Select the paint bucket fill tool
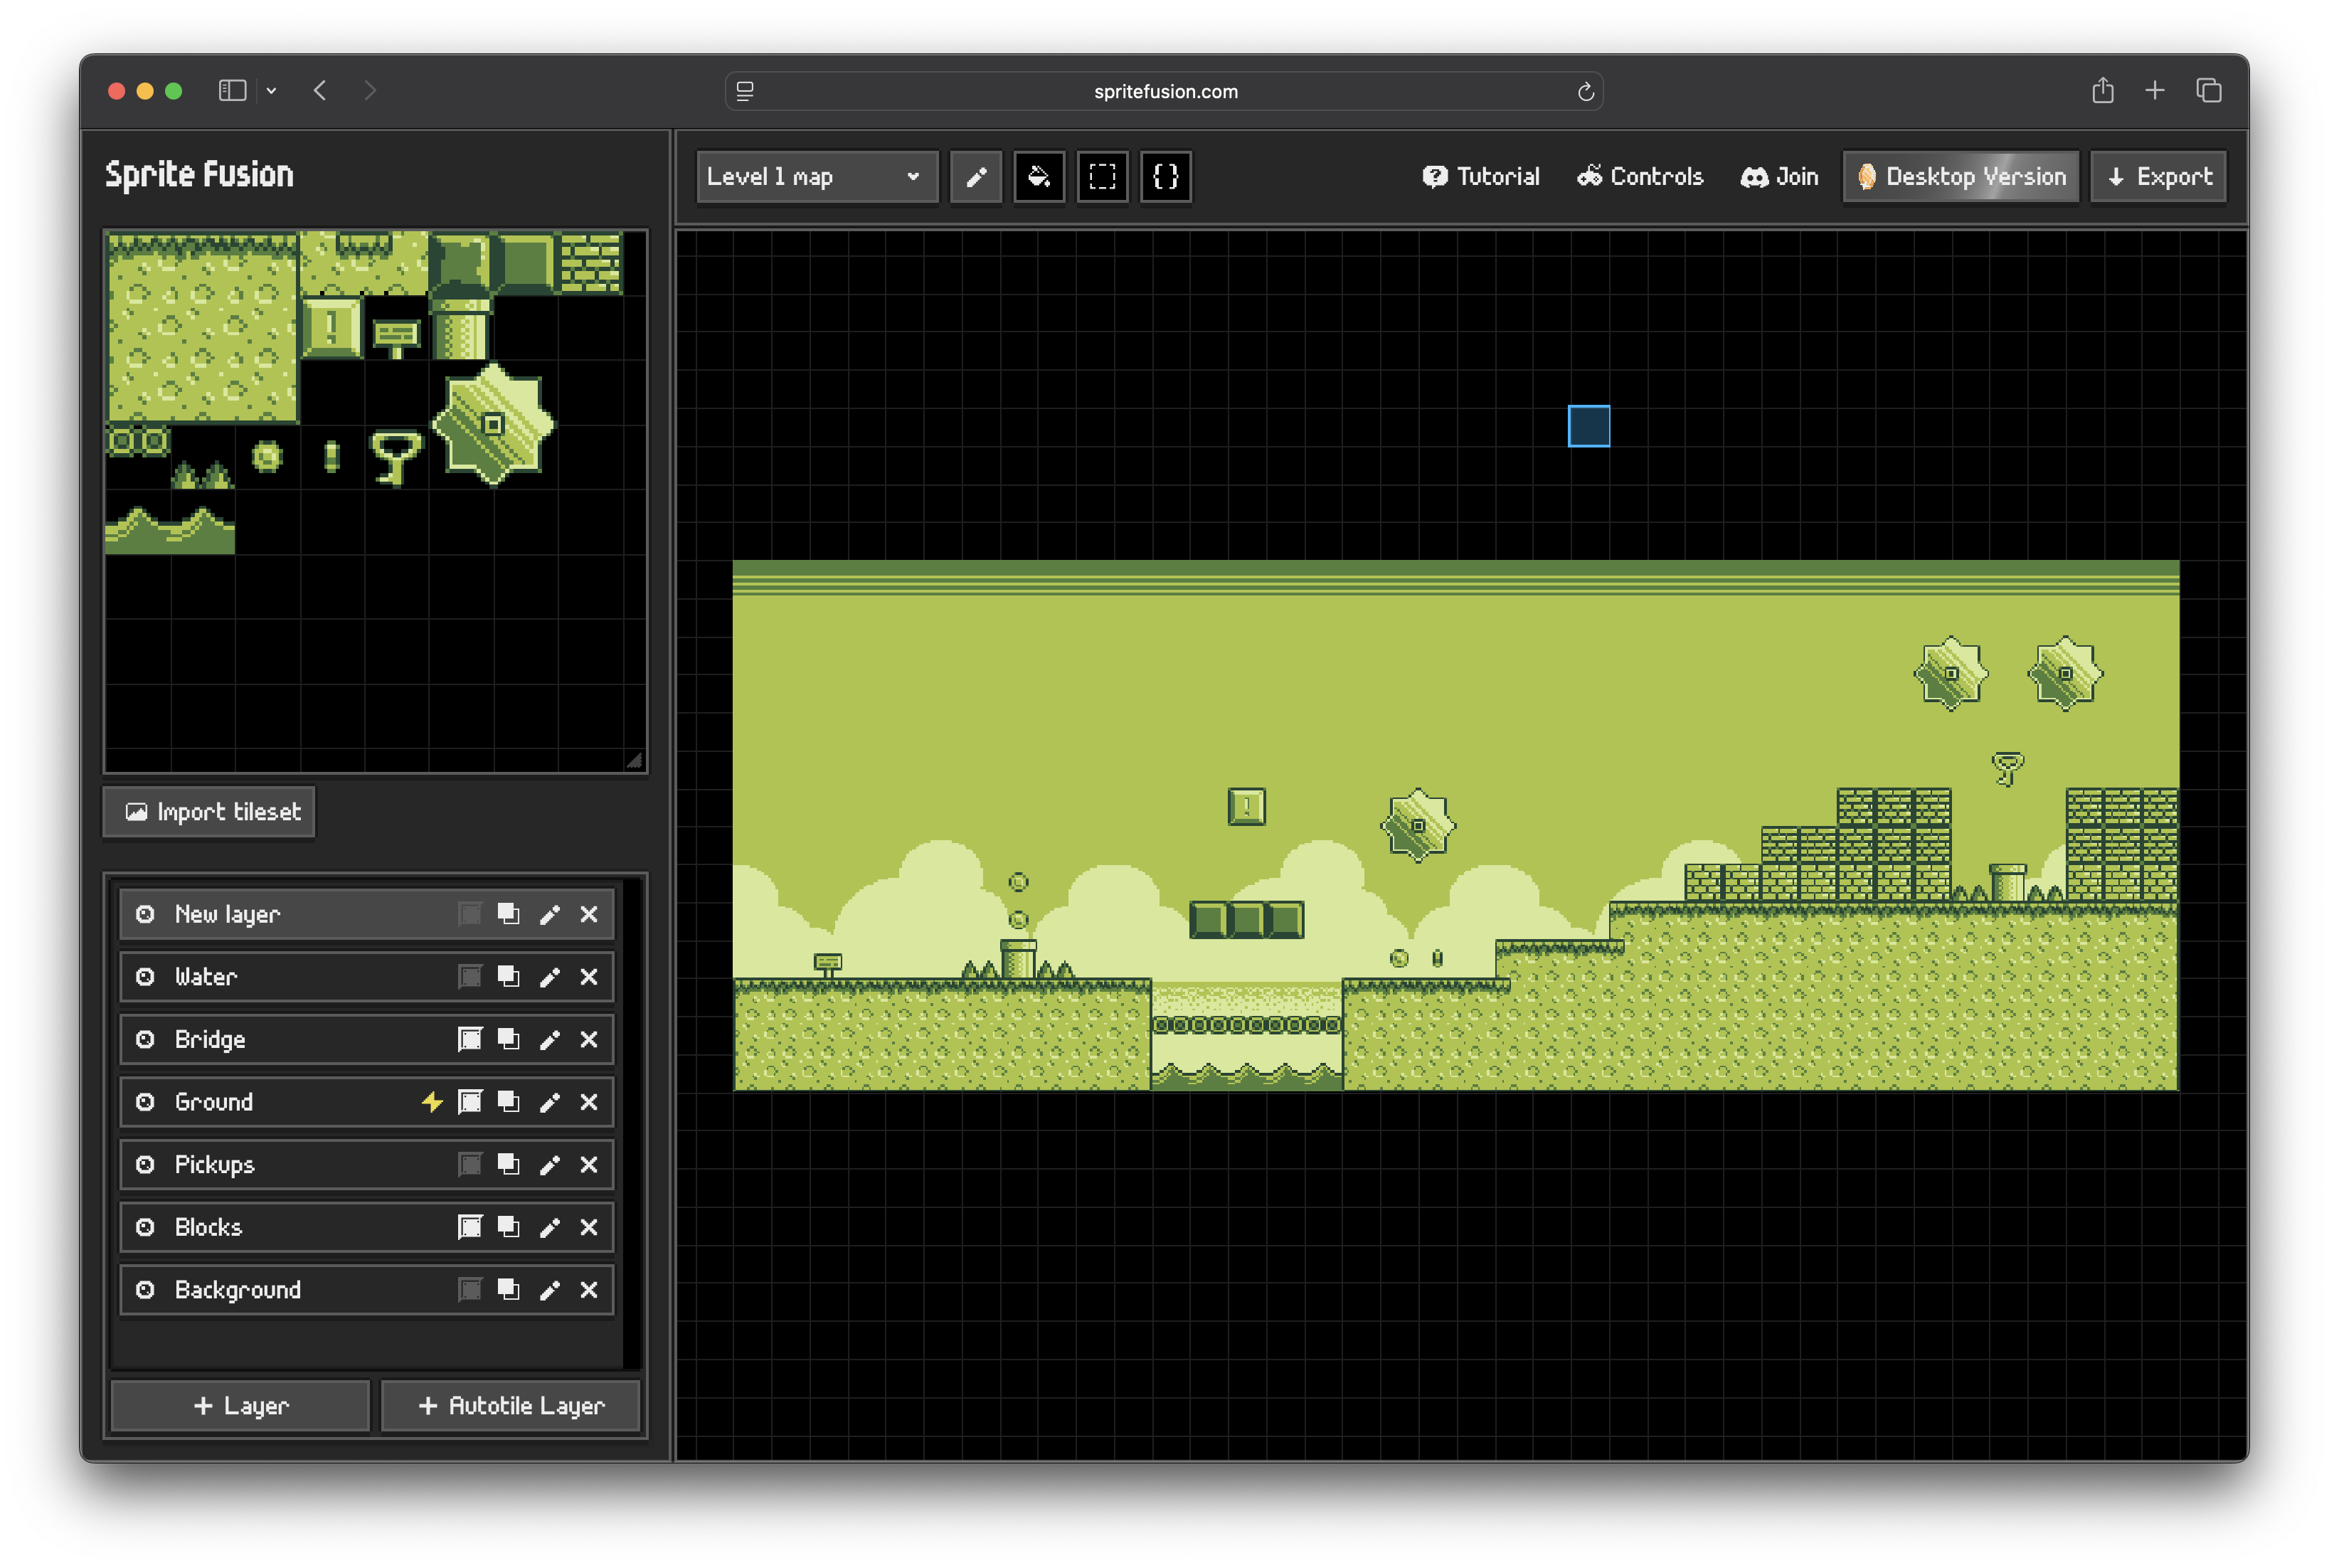This screenshot has height=1568, width=2329. (x=1039, y=177)
